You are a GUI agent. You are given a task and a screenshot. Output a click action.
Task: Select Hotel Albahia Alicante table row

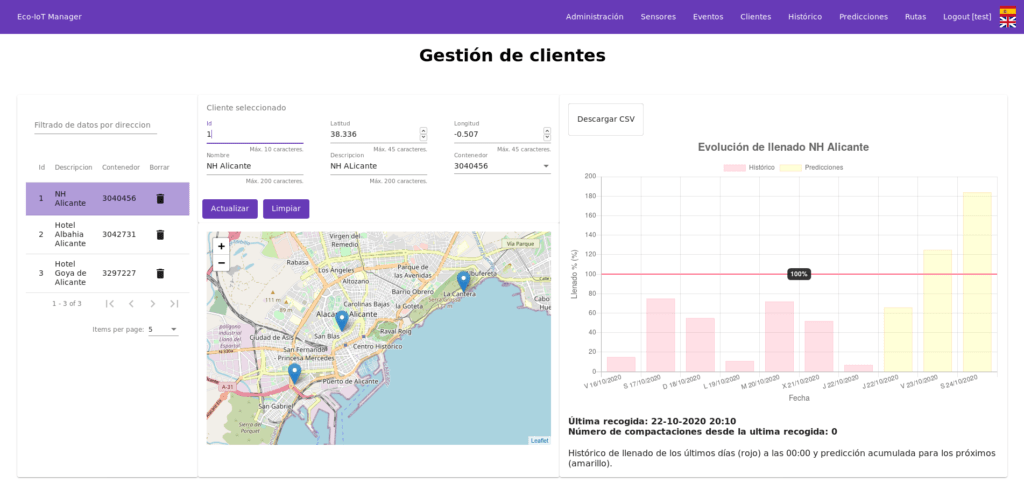(108, 234)
